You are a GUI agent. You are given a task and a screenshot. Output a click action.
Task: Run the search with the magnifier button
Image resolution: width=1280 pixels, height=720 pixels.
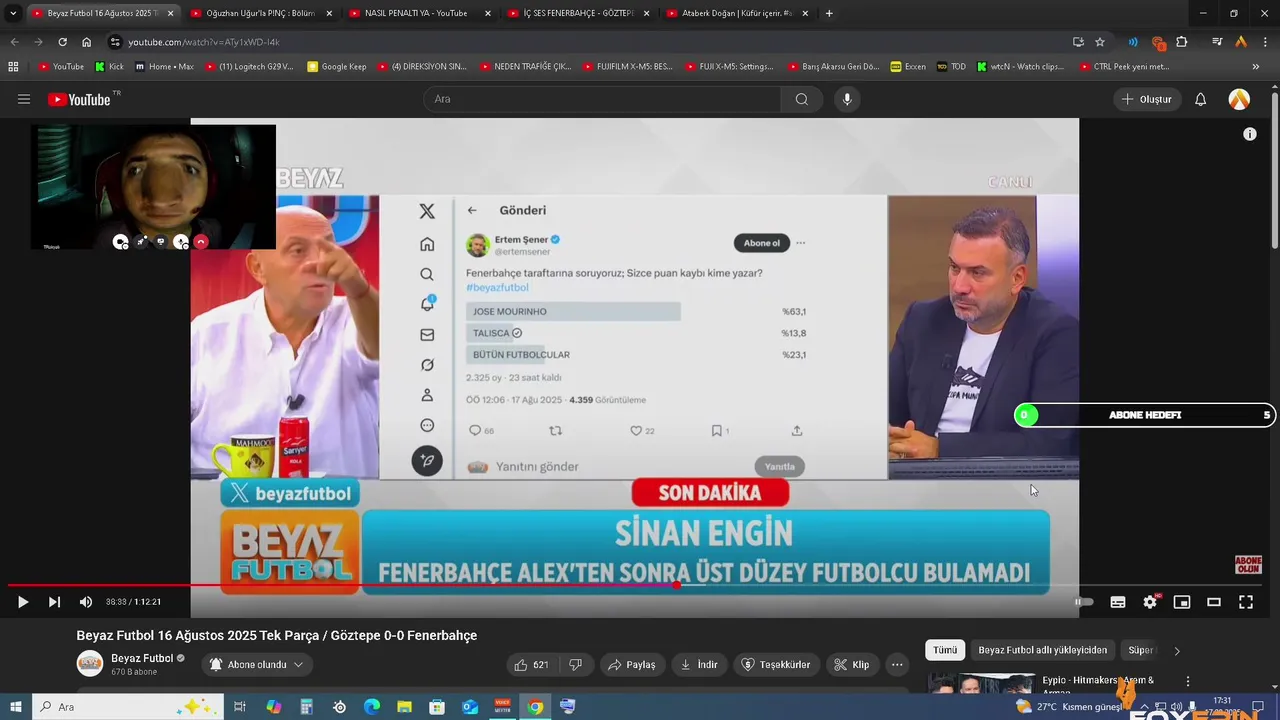click(x=801, y=99)
